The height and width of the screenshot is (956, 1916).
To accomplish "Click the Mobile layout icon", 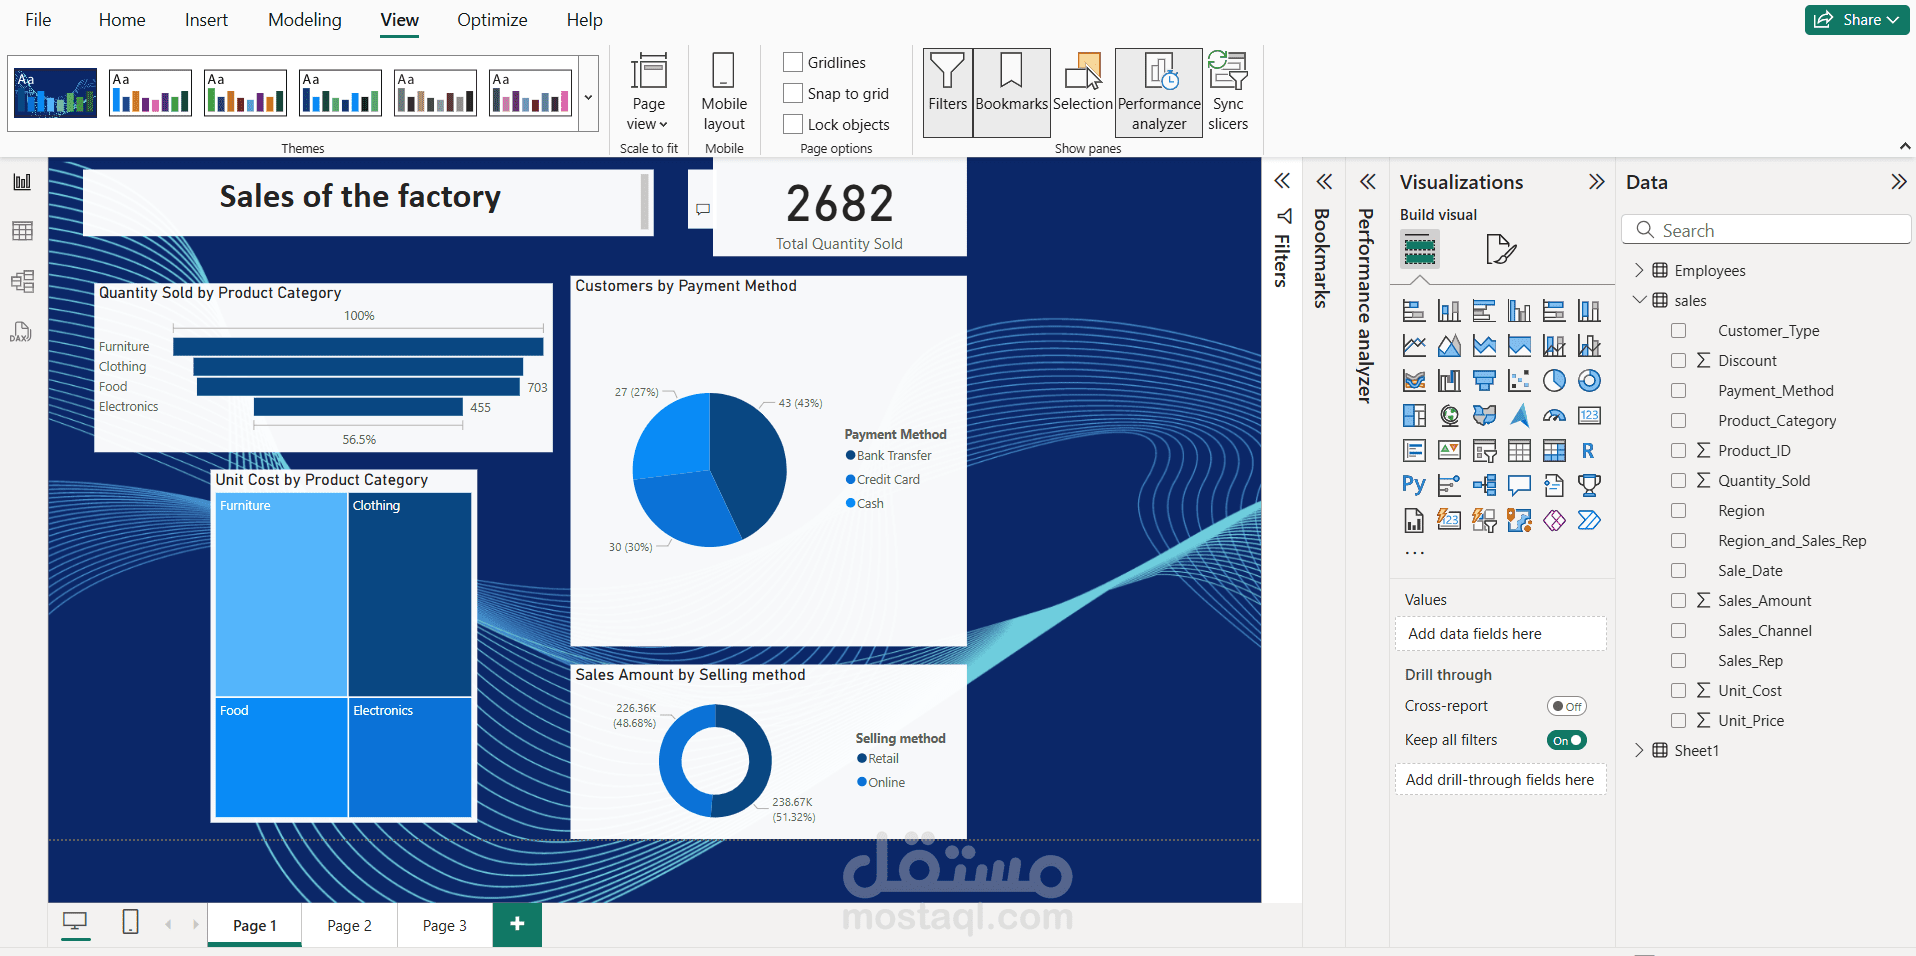I will [724, 92].
